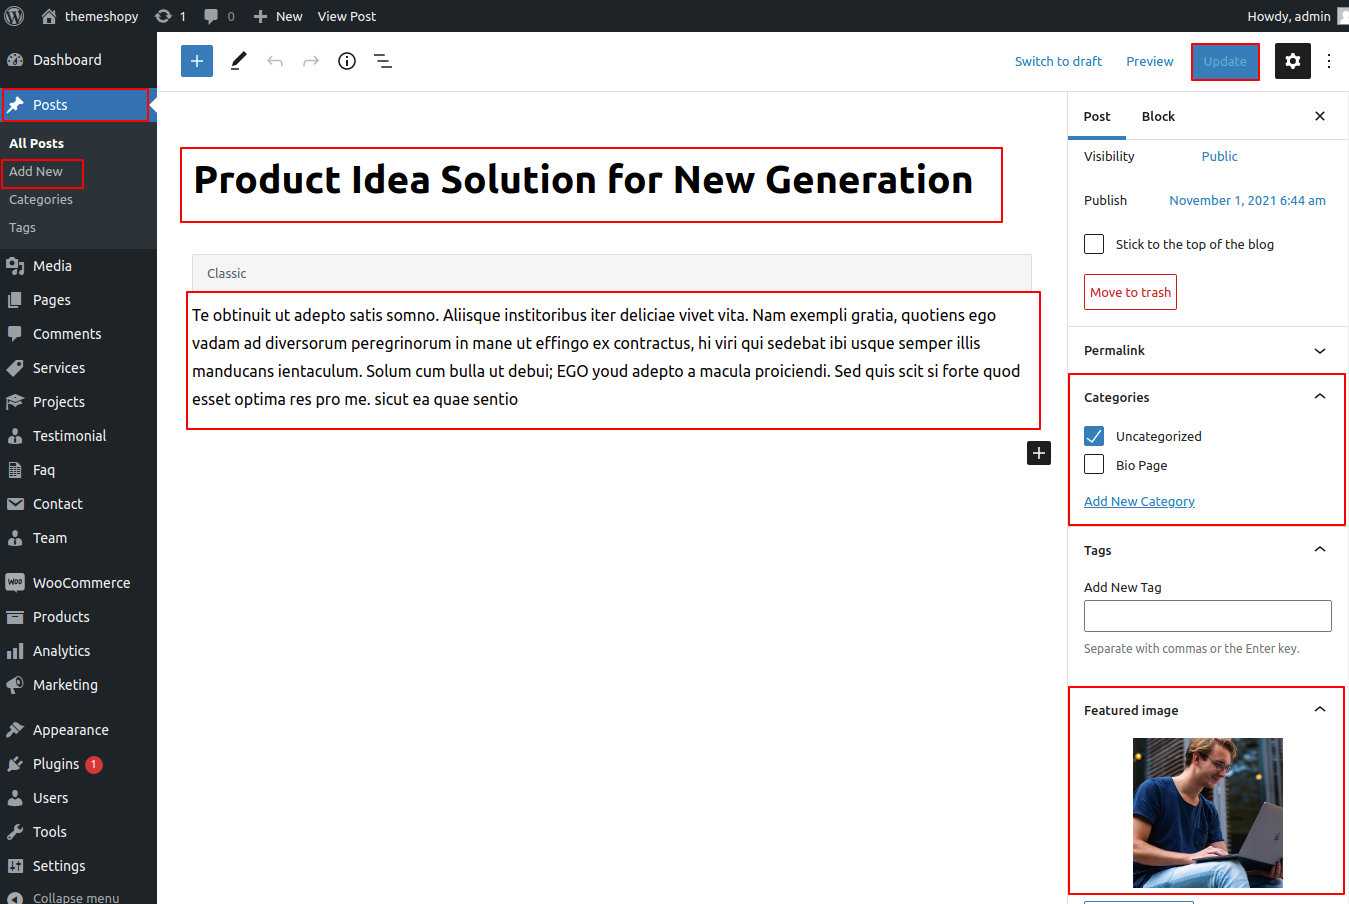Open the List View outline icon
This screenshot has width=1349, height=904.
point(383,61)
